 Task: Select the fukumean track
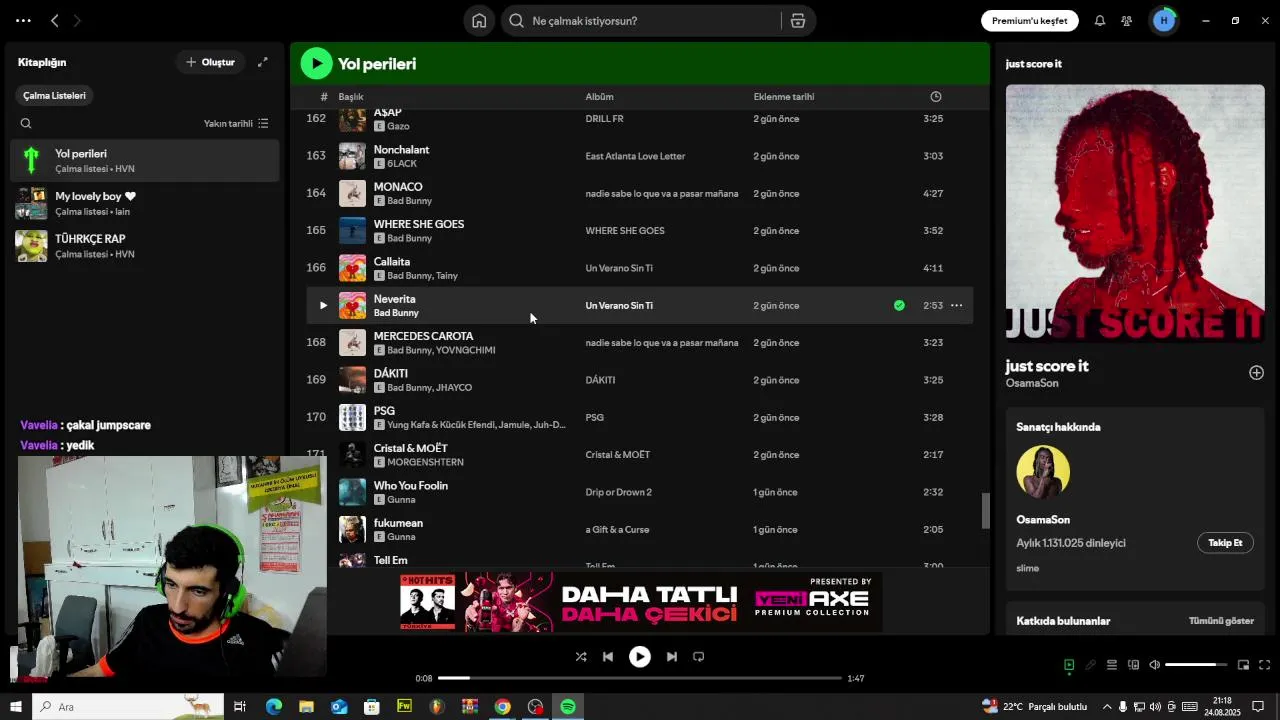coord(398,523)
